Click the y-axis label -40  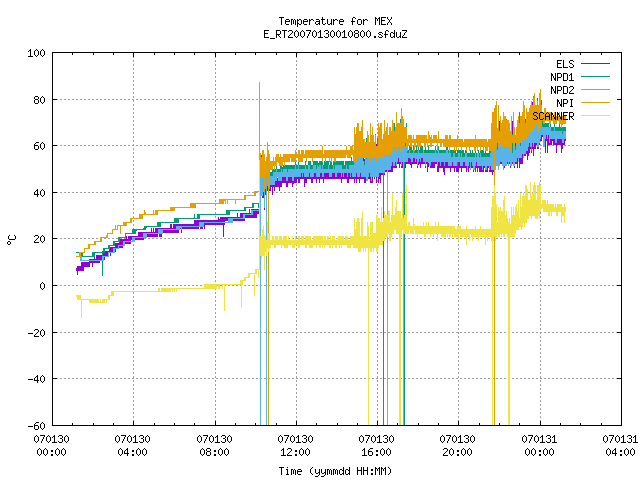(36, 379)
